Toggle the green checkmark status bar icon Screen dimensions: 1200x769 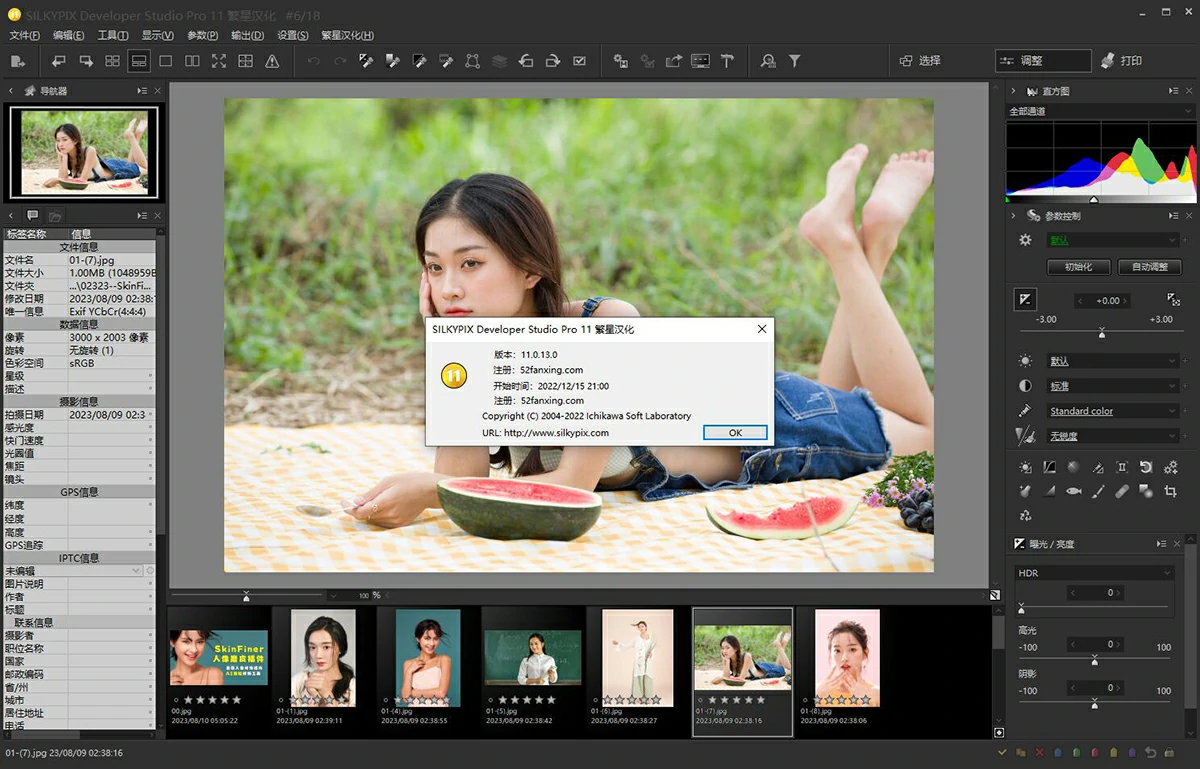coord(1002,752)
